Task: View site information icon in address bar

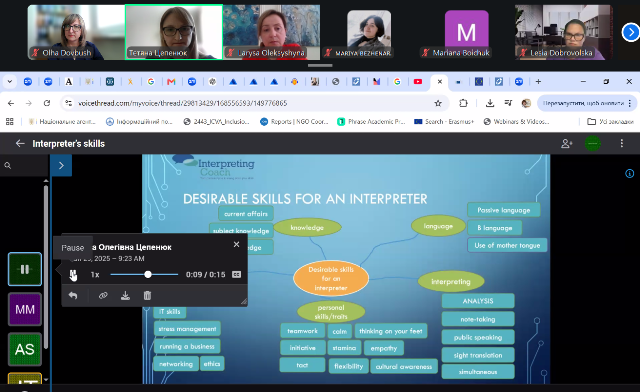Action: (69, 103)
